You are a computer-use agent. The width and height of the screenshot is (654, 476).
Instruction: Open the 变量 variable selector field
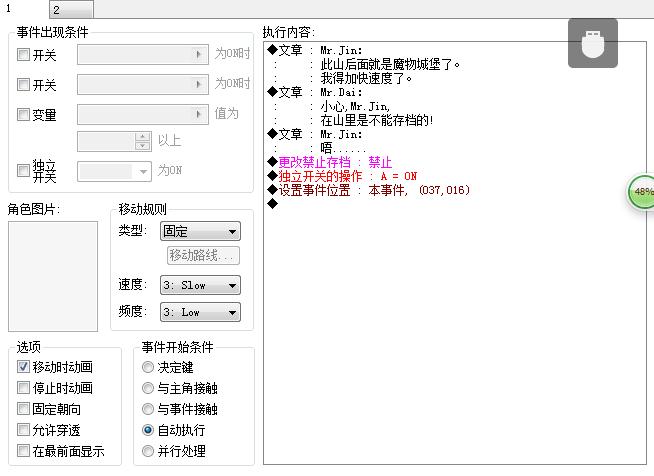(143, 114)
